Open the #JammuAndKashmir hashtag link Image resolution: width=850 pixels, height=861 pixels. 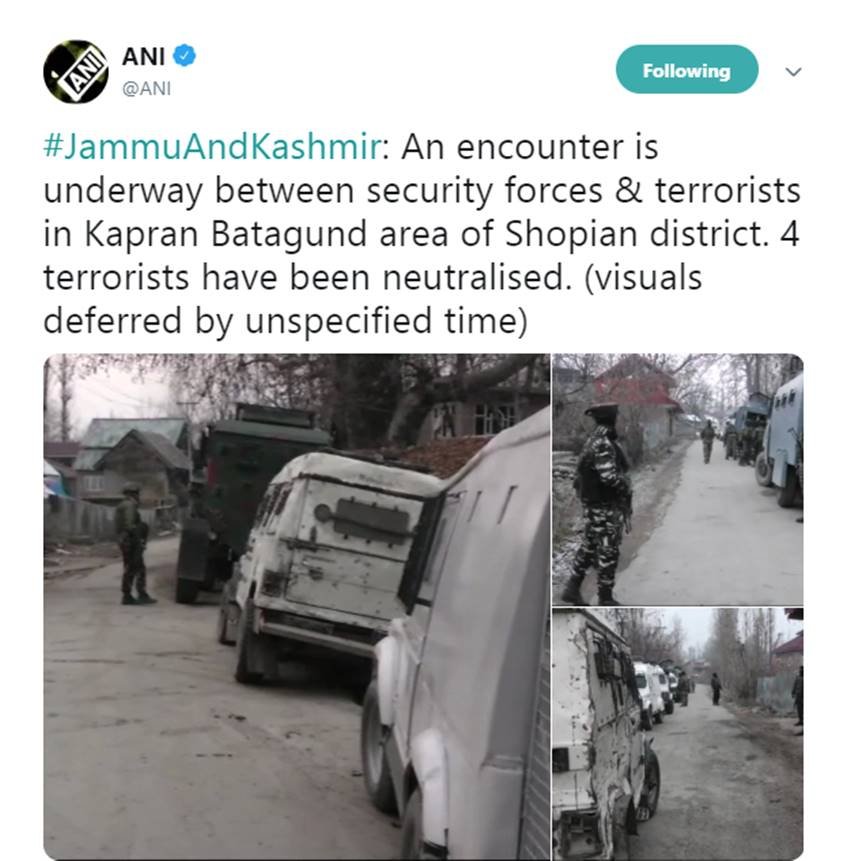coord(212,147)
